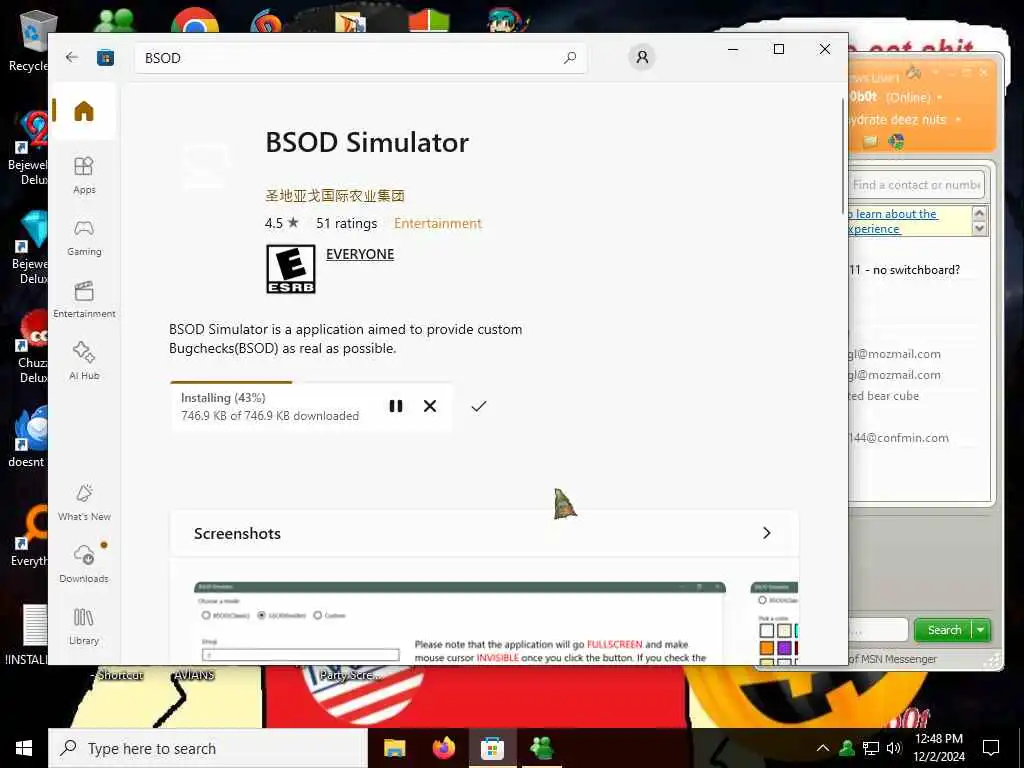Screen dimensions: 1024x768
Task: Open the Gaming section in sidebar
Action: click(84, 238)
